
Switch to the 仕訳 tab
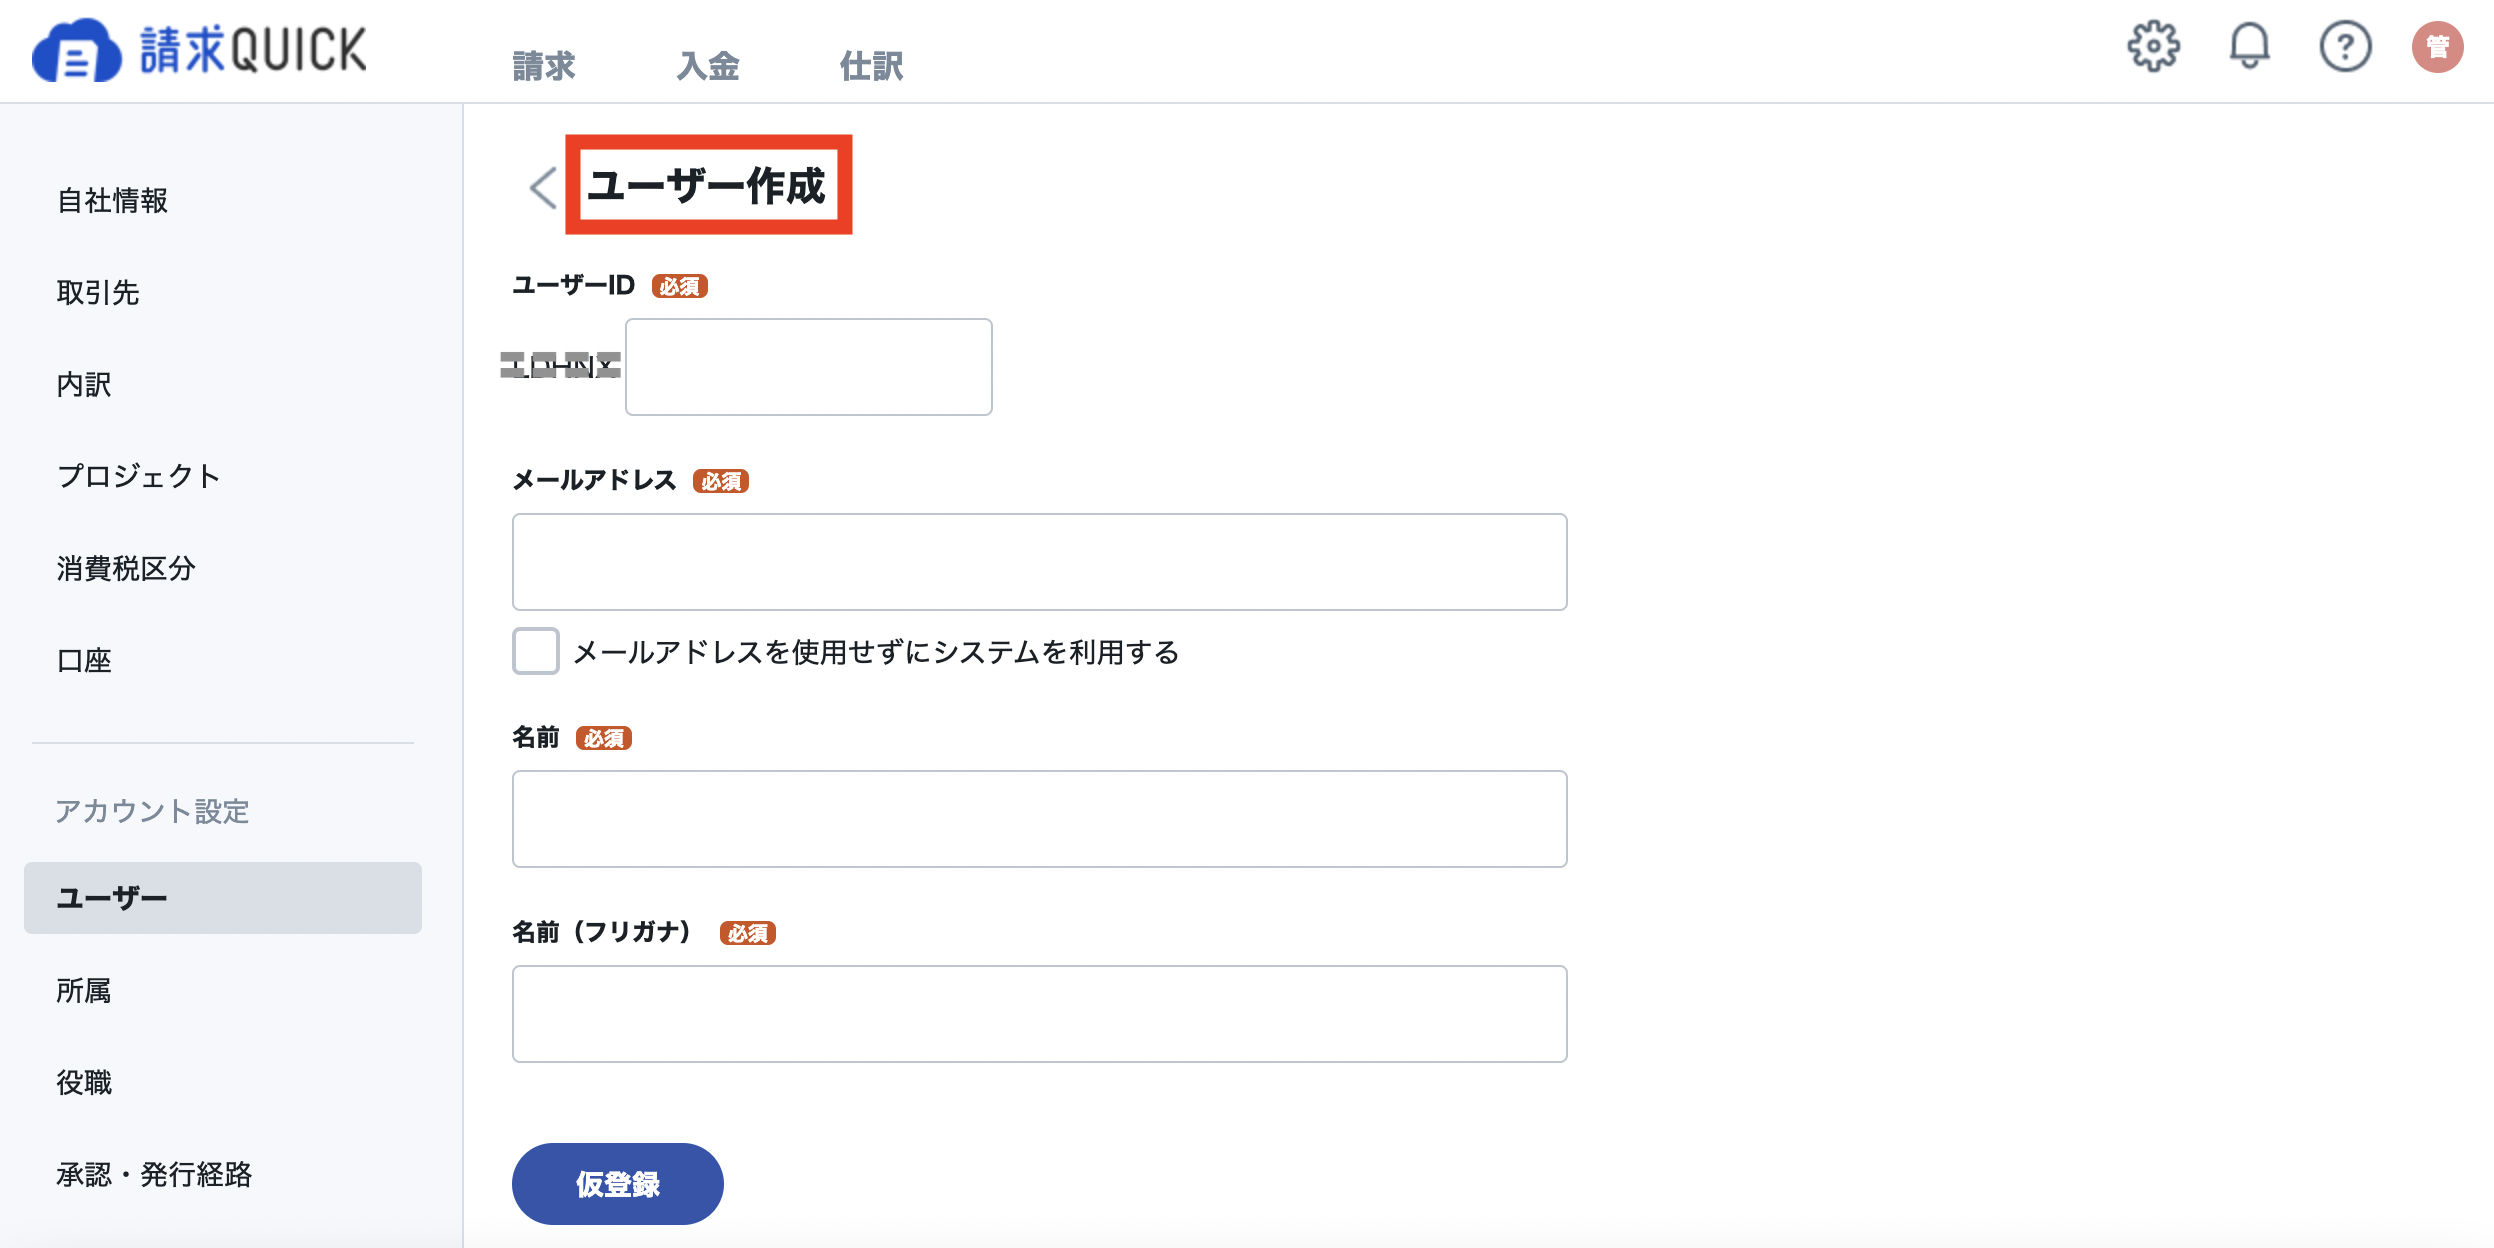tap(871, 66)
